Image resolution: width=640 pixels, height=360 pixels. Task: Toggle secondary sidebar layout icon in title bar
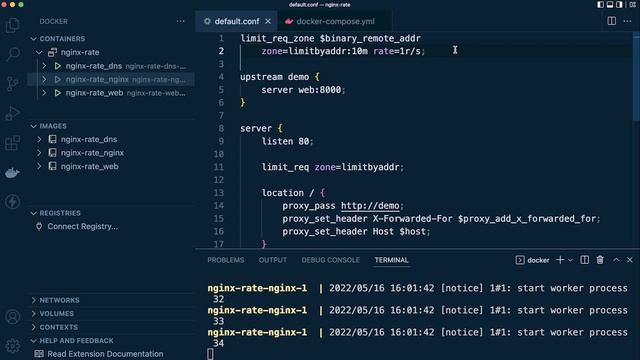619,4
